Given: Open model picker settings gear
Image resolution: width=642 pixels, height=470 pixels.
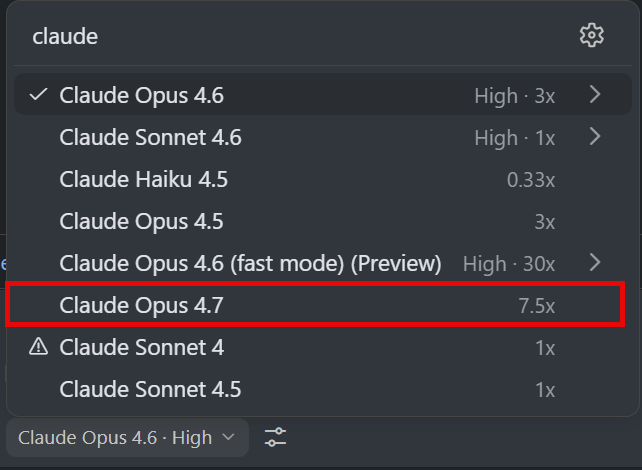Looking at the screenshot, I should tap(592, 35).
